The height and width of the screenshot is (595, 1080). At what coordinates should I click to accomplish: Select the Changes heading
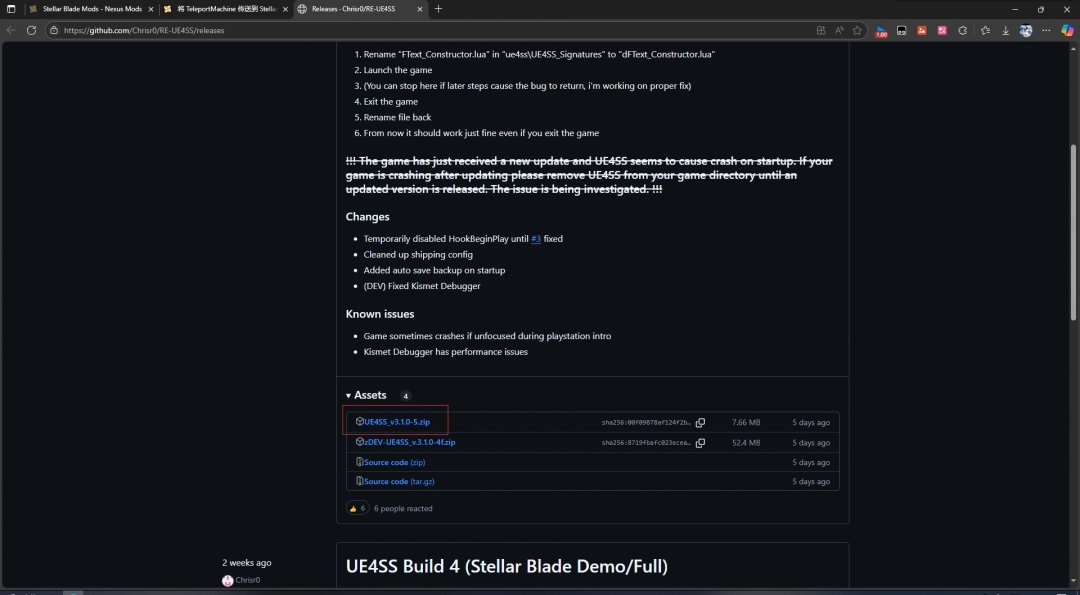368,217
